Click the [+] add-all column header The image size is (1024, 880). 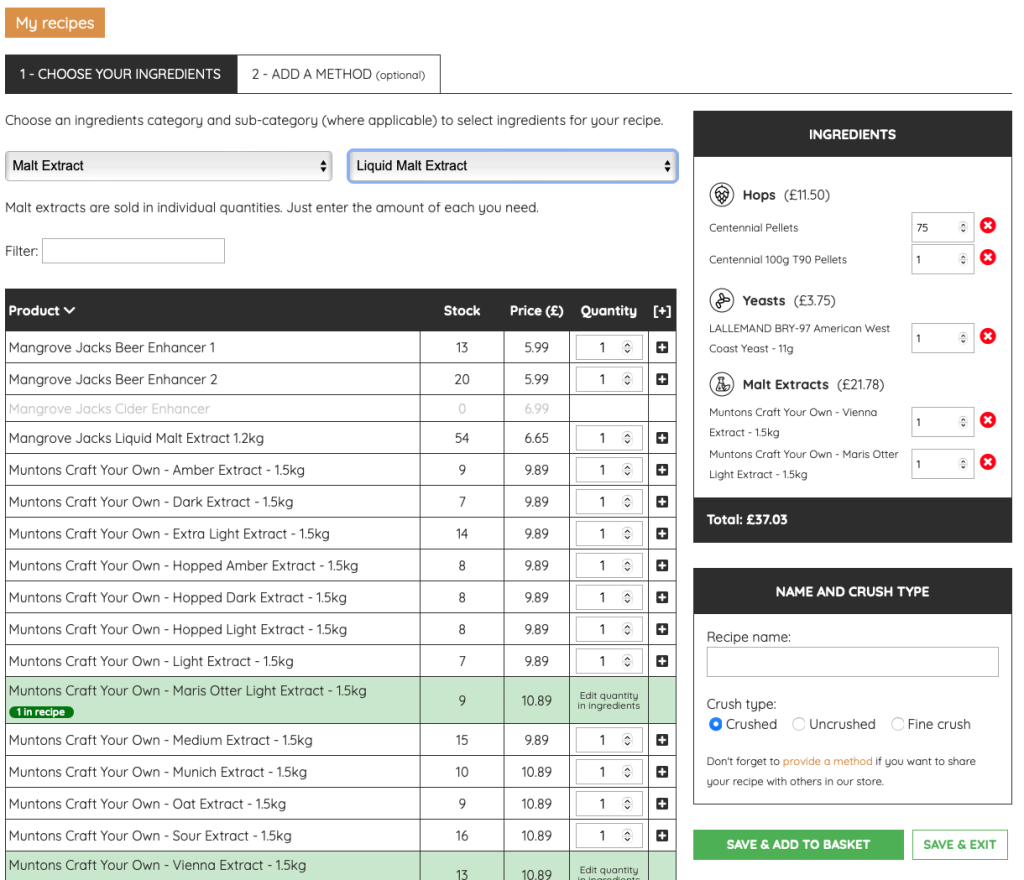tap(662, 311)
